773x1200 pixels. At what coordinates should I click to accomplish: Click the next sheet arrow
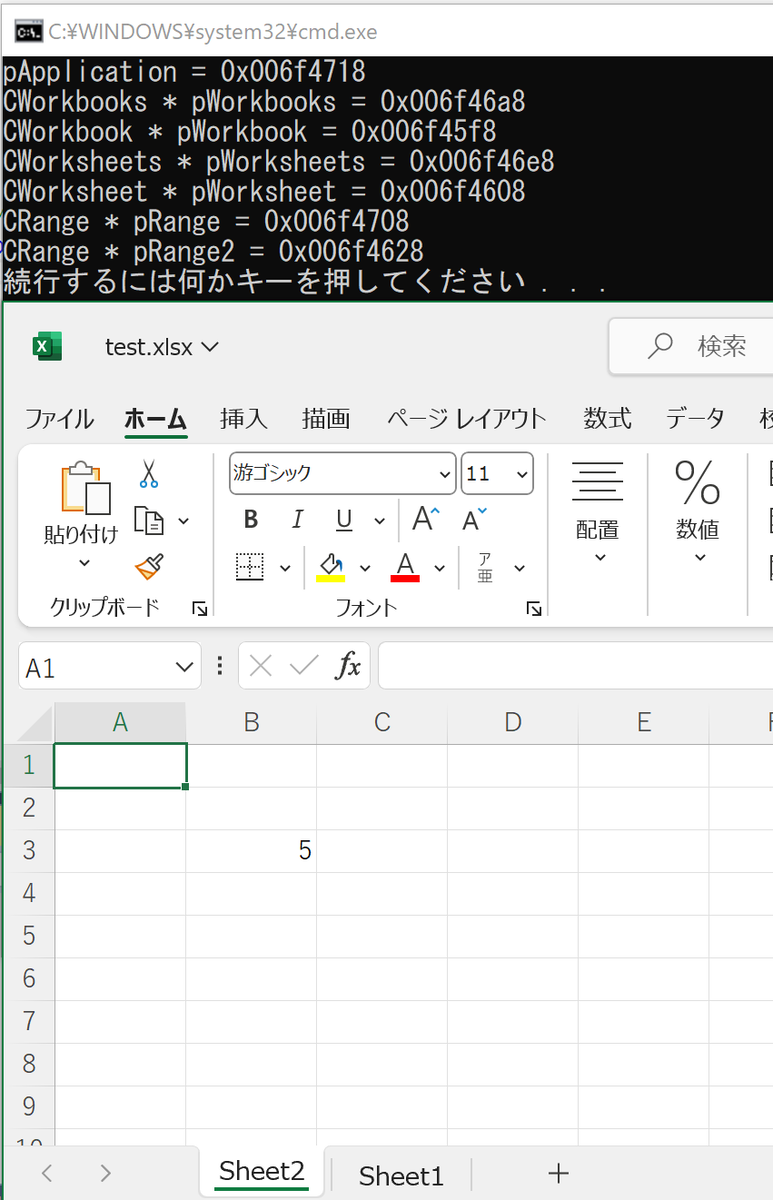click(x=106, y=1173)
